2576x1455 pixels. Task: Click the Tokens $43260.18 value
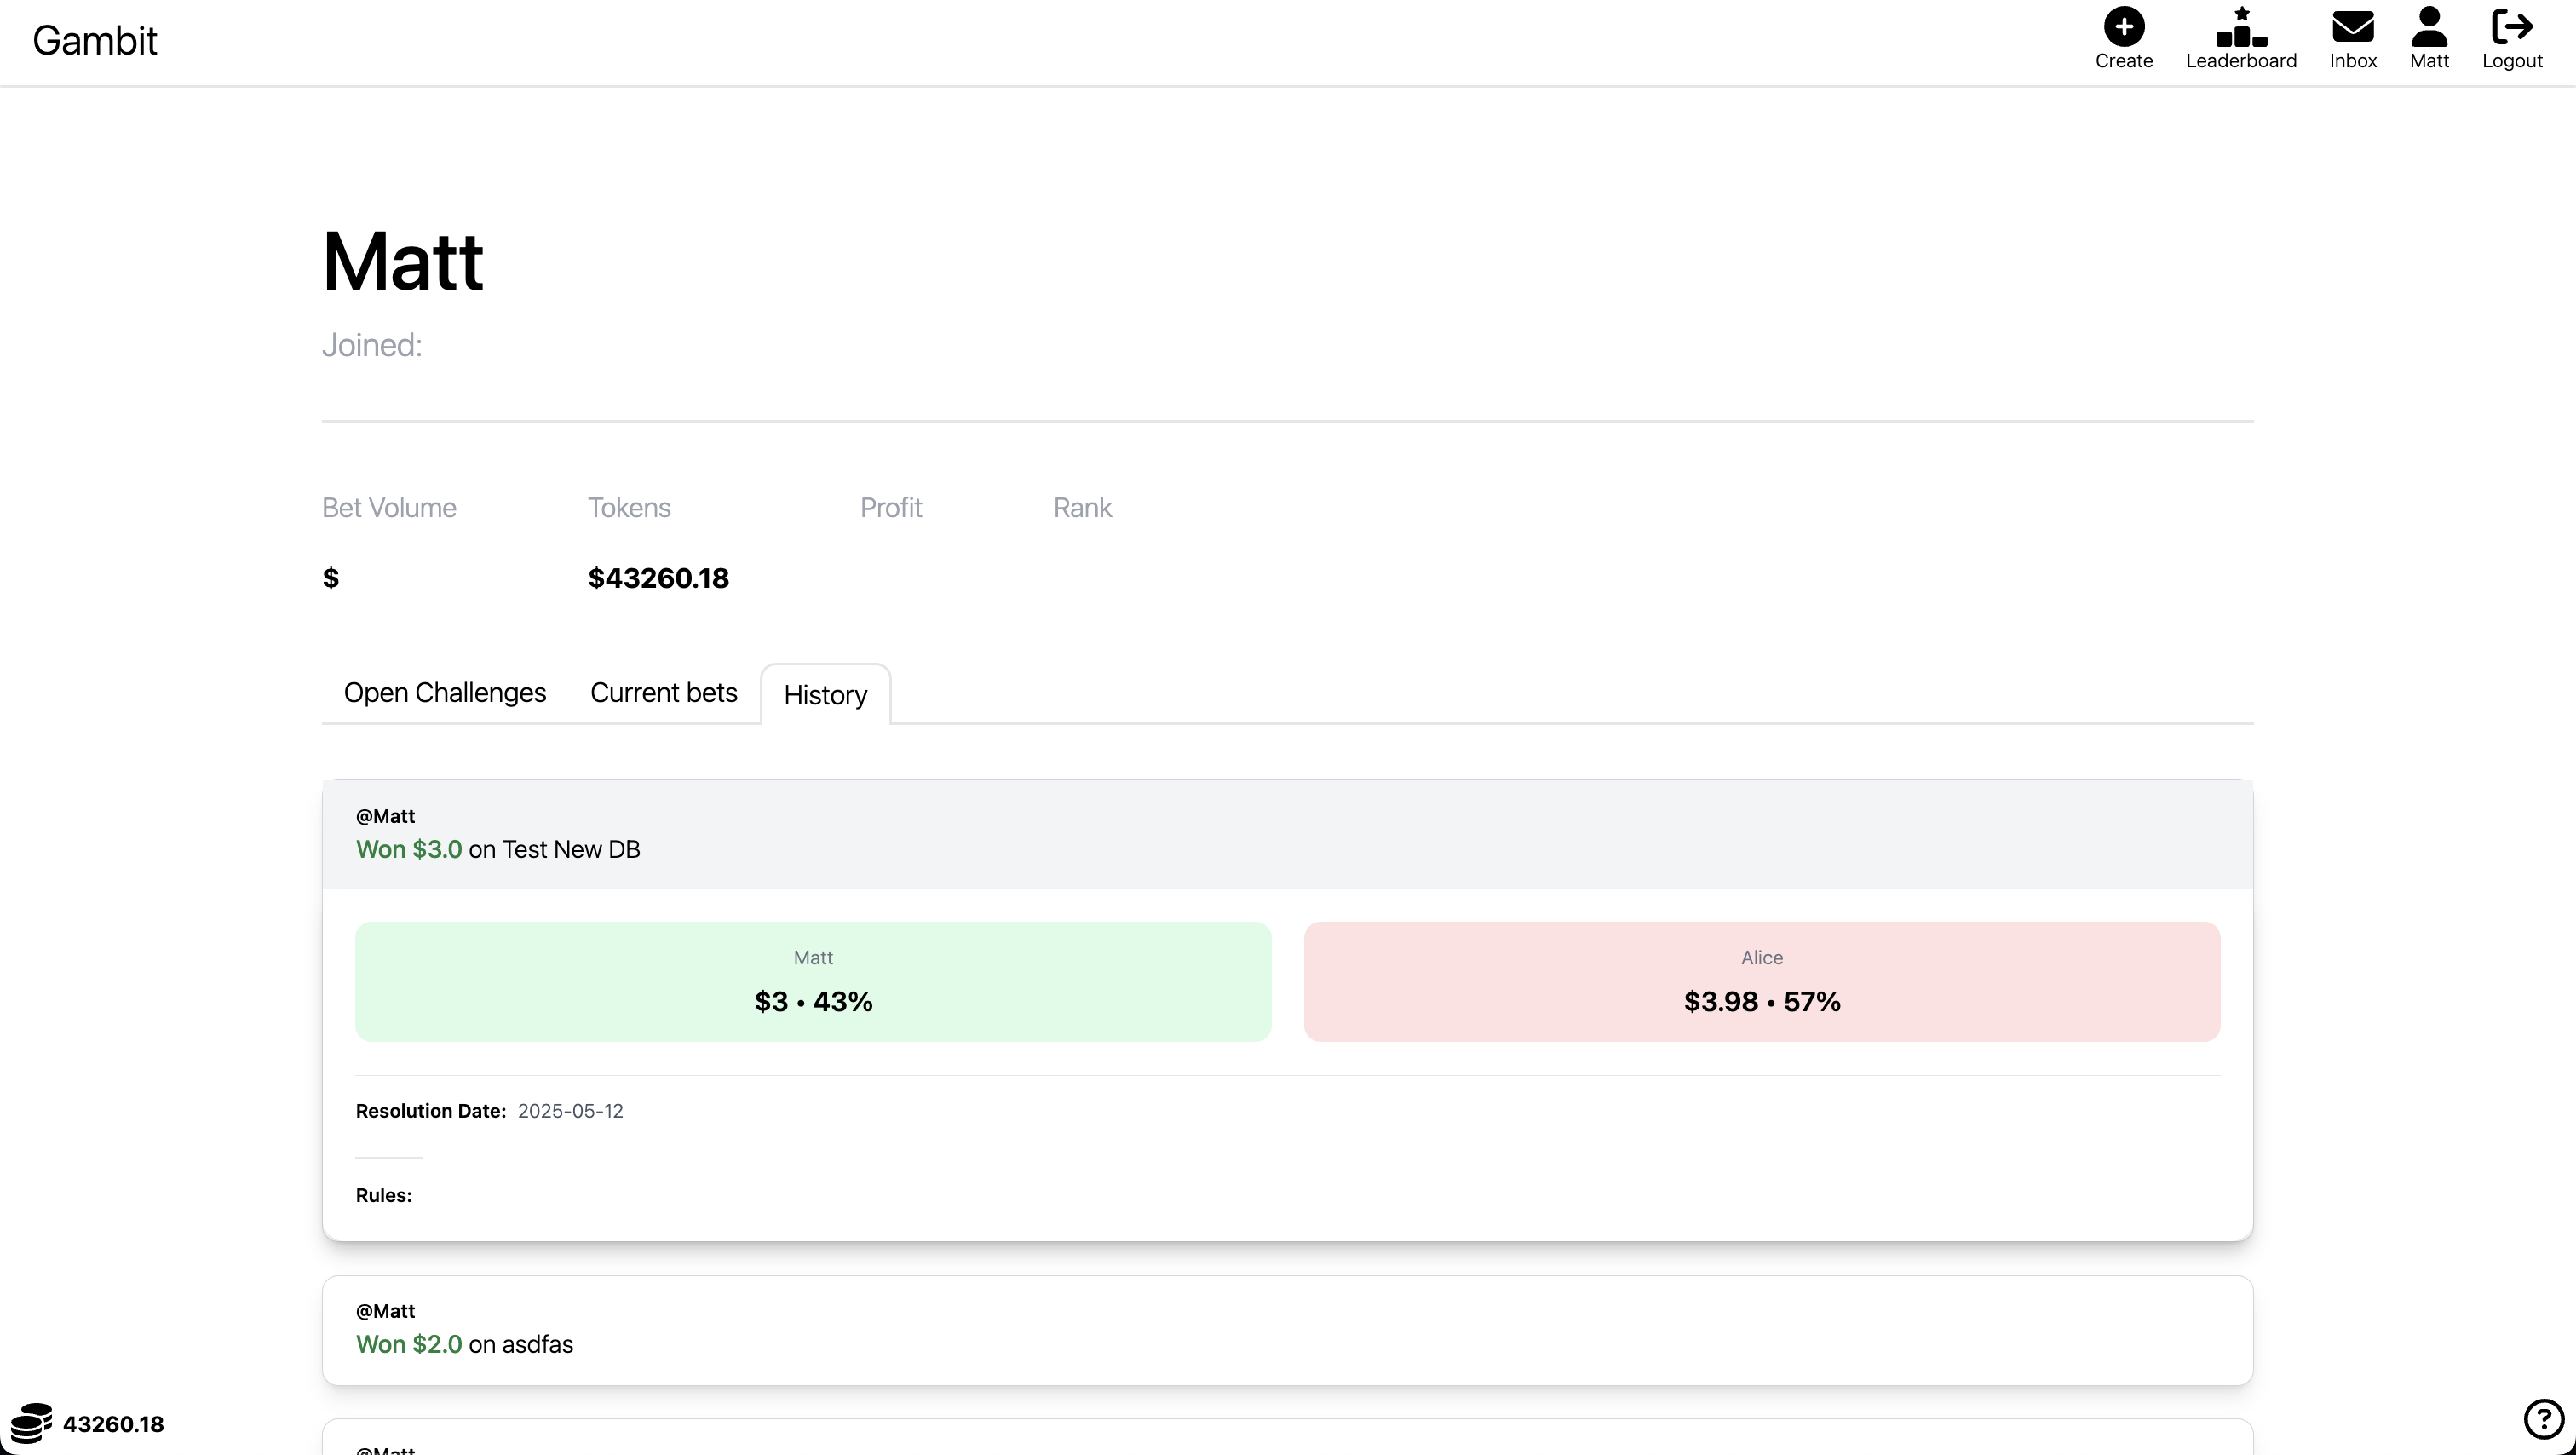[658, 578]
